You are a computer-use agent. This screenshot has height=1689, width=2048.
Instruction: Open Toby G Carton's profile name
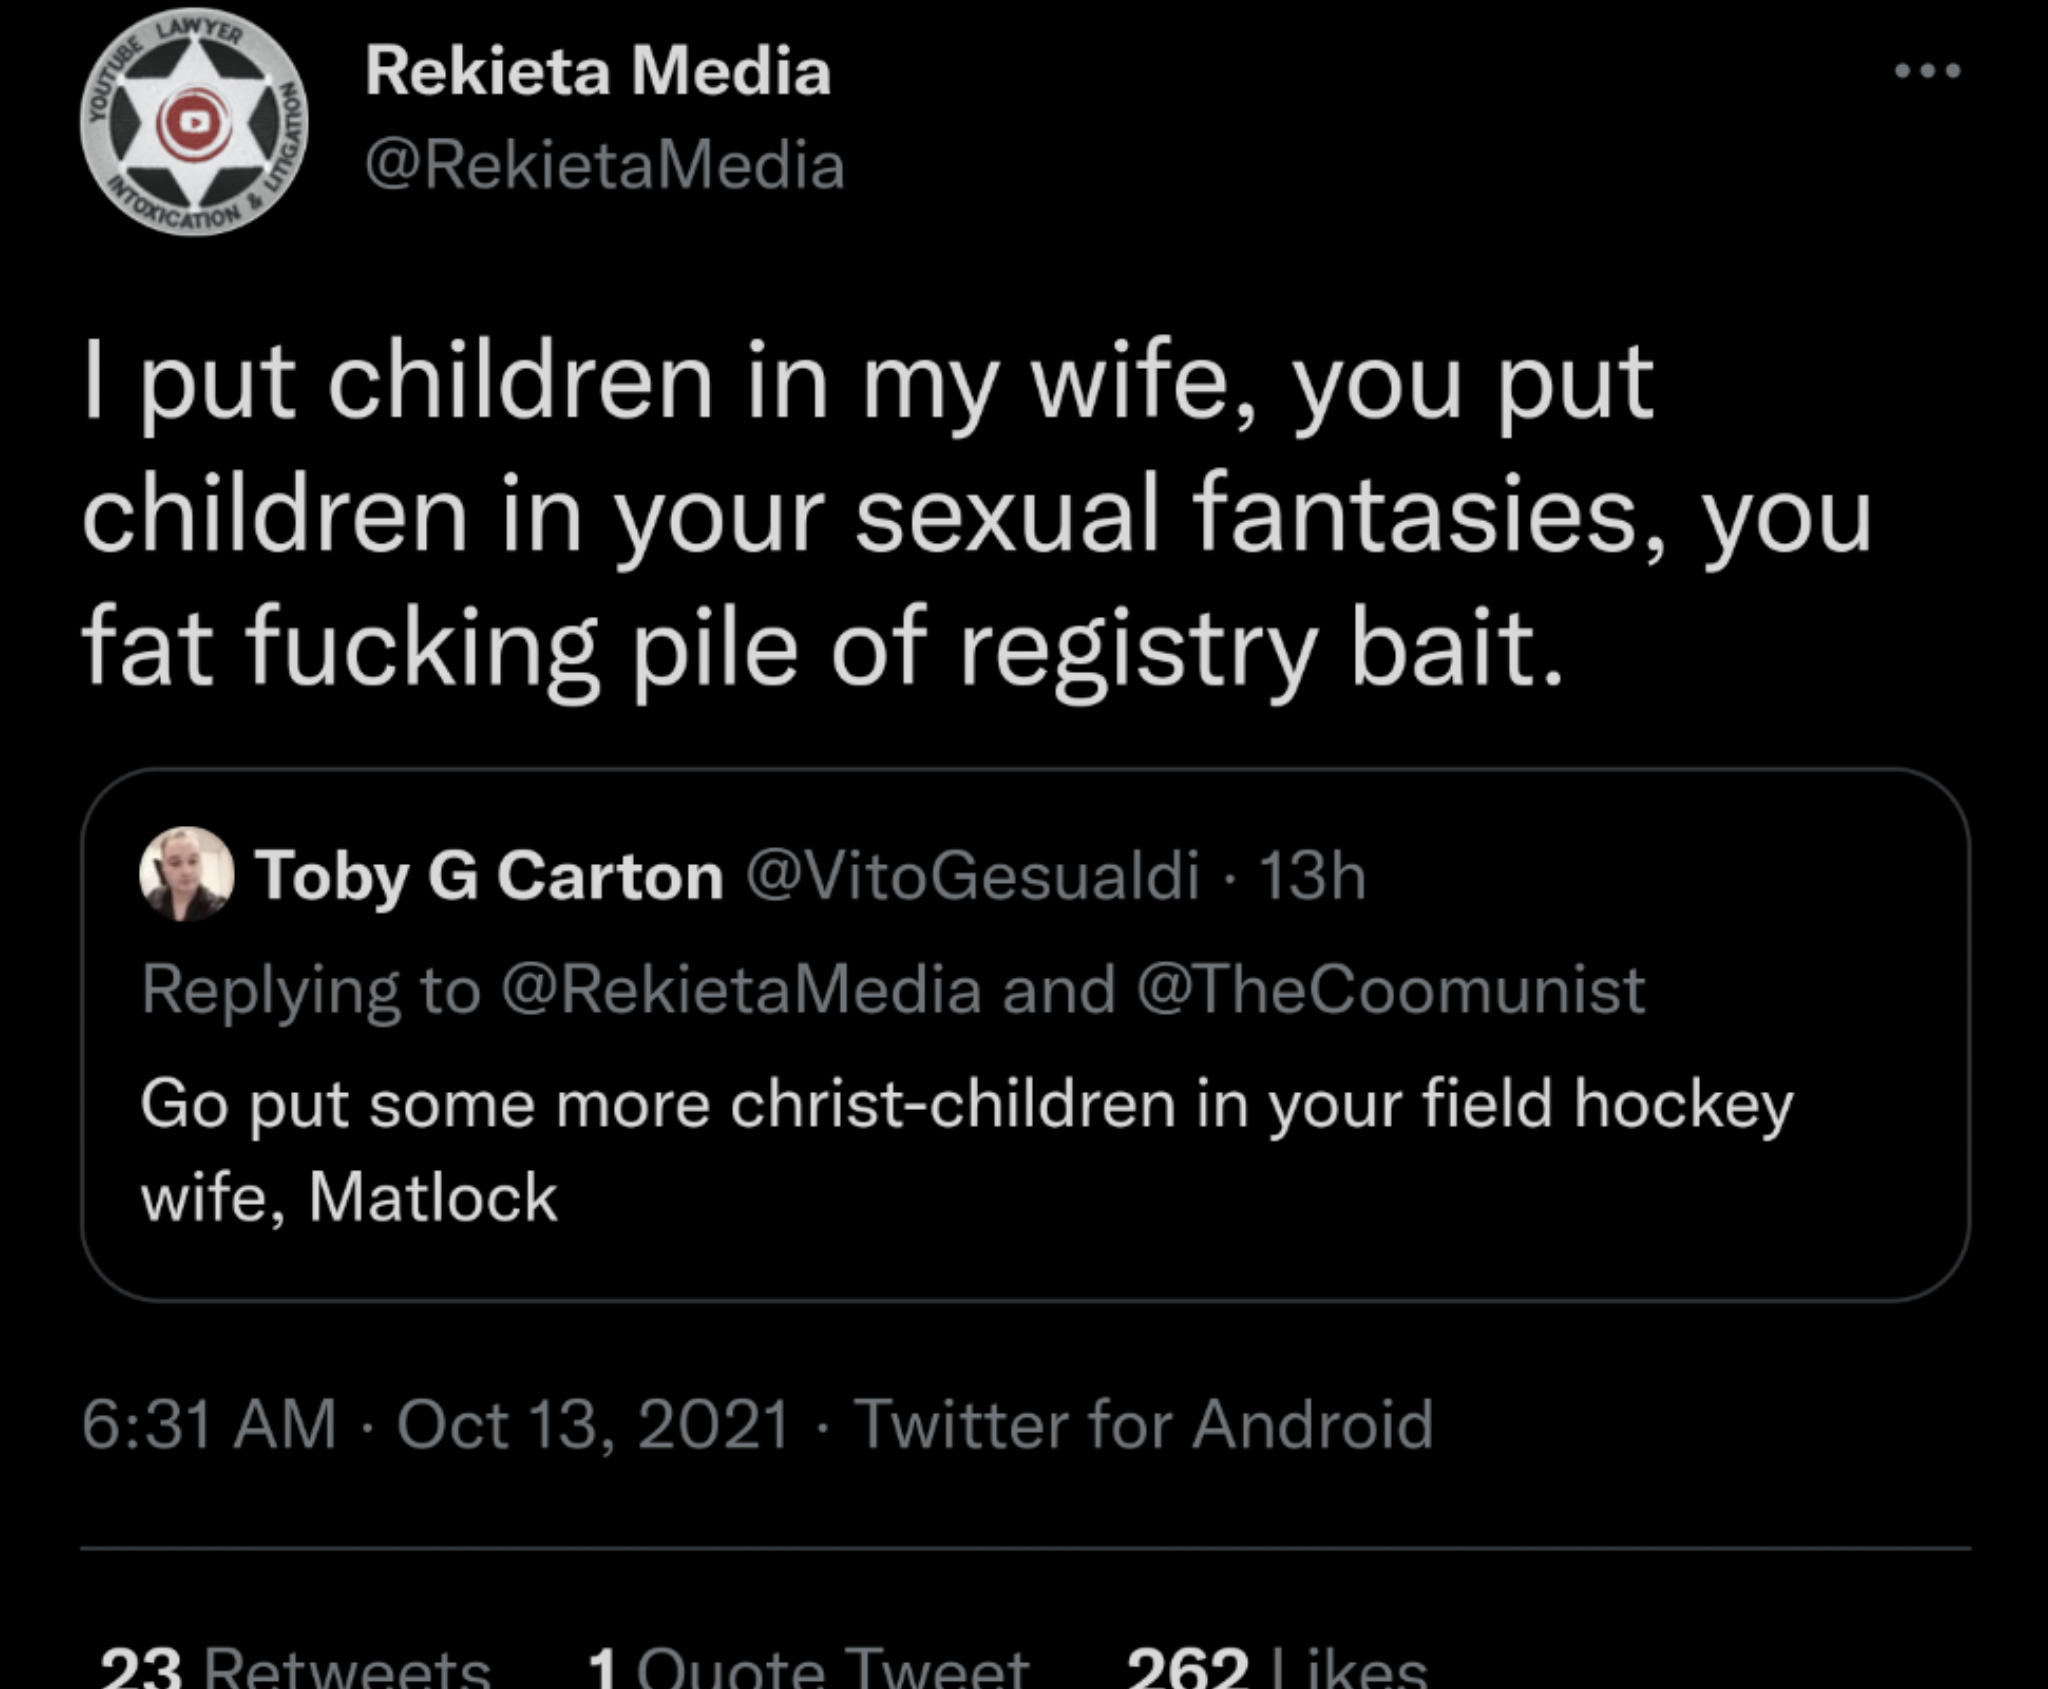coord(490,876)
